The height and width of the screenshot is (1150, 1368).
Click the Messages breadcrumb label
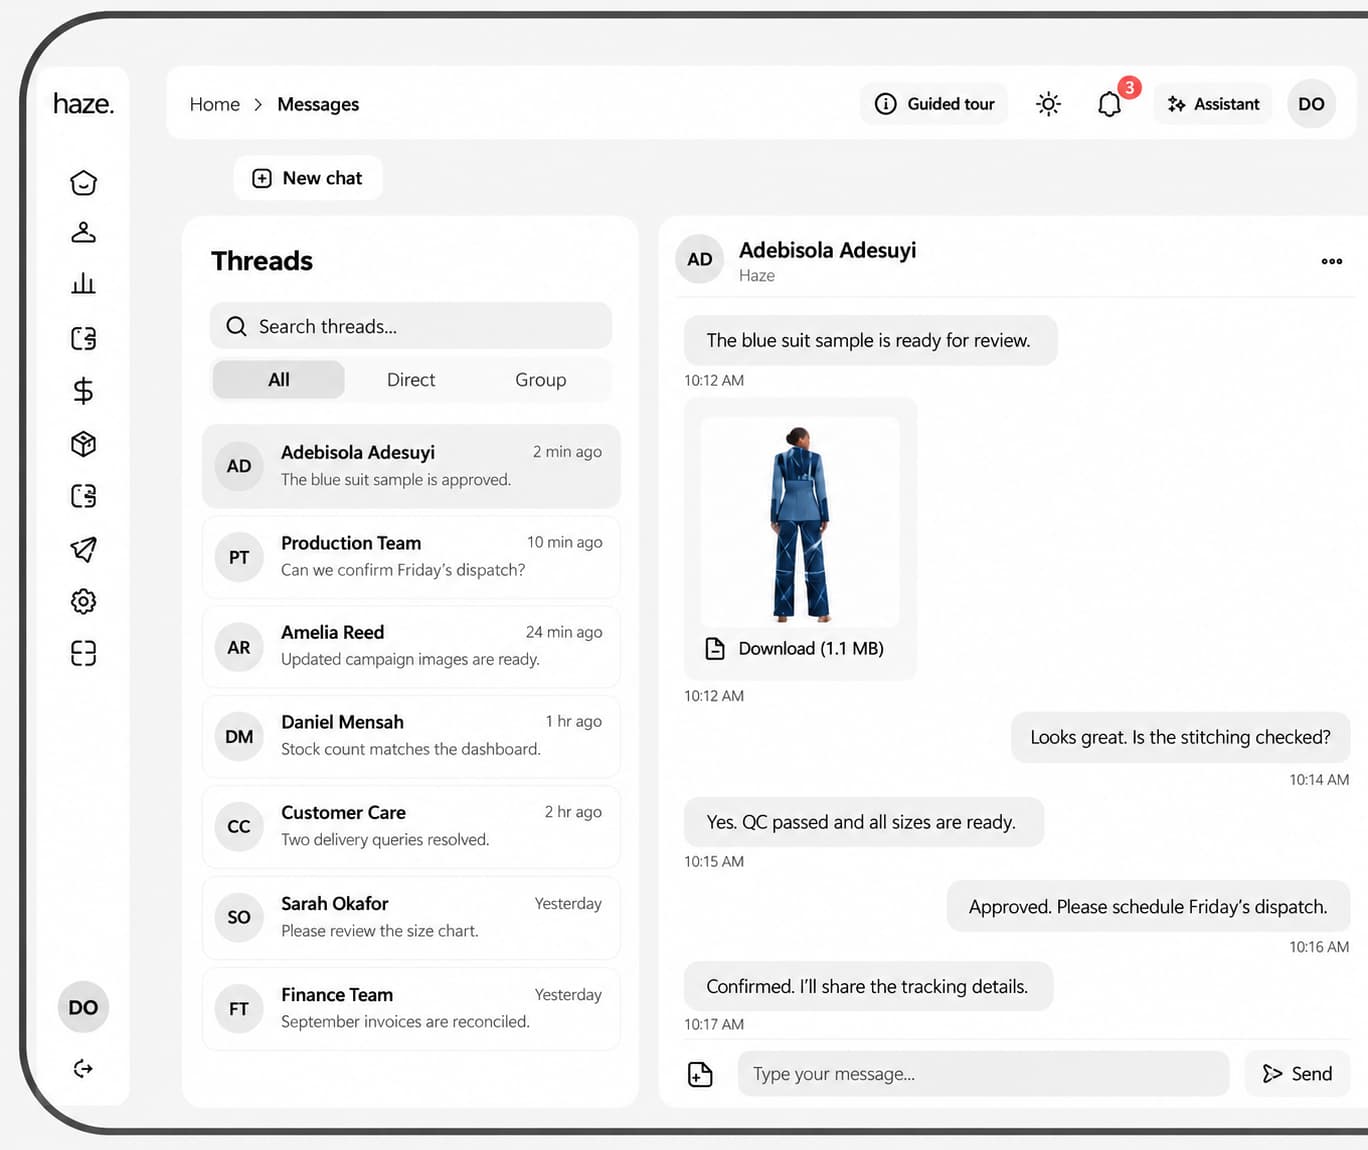click(318, 104)
